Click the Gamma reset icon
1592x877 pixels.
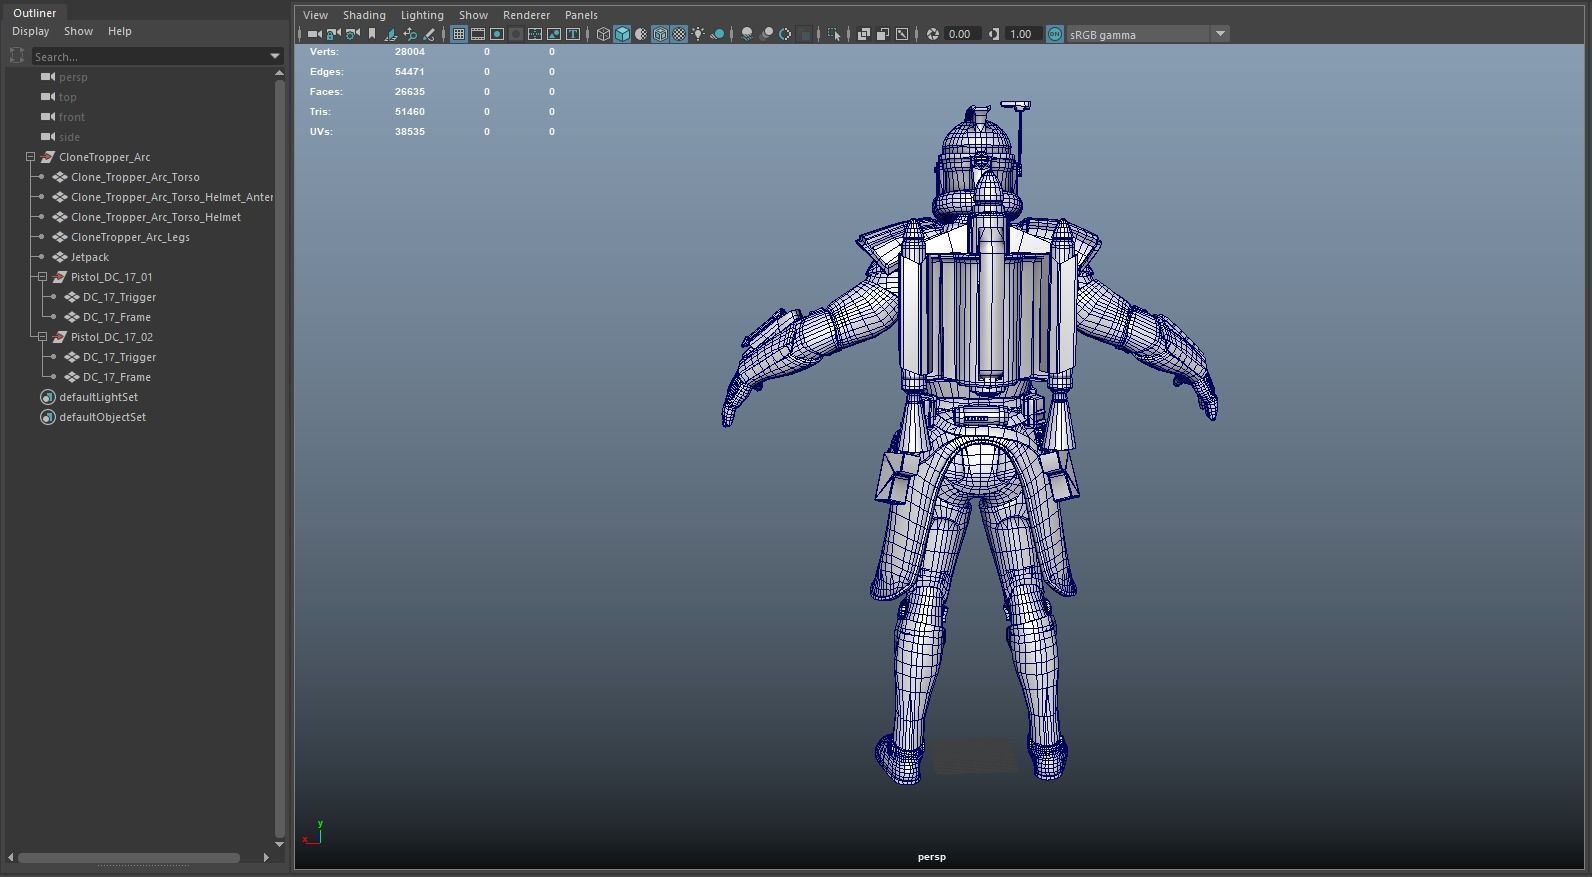pos(993,34)
